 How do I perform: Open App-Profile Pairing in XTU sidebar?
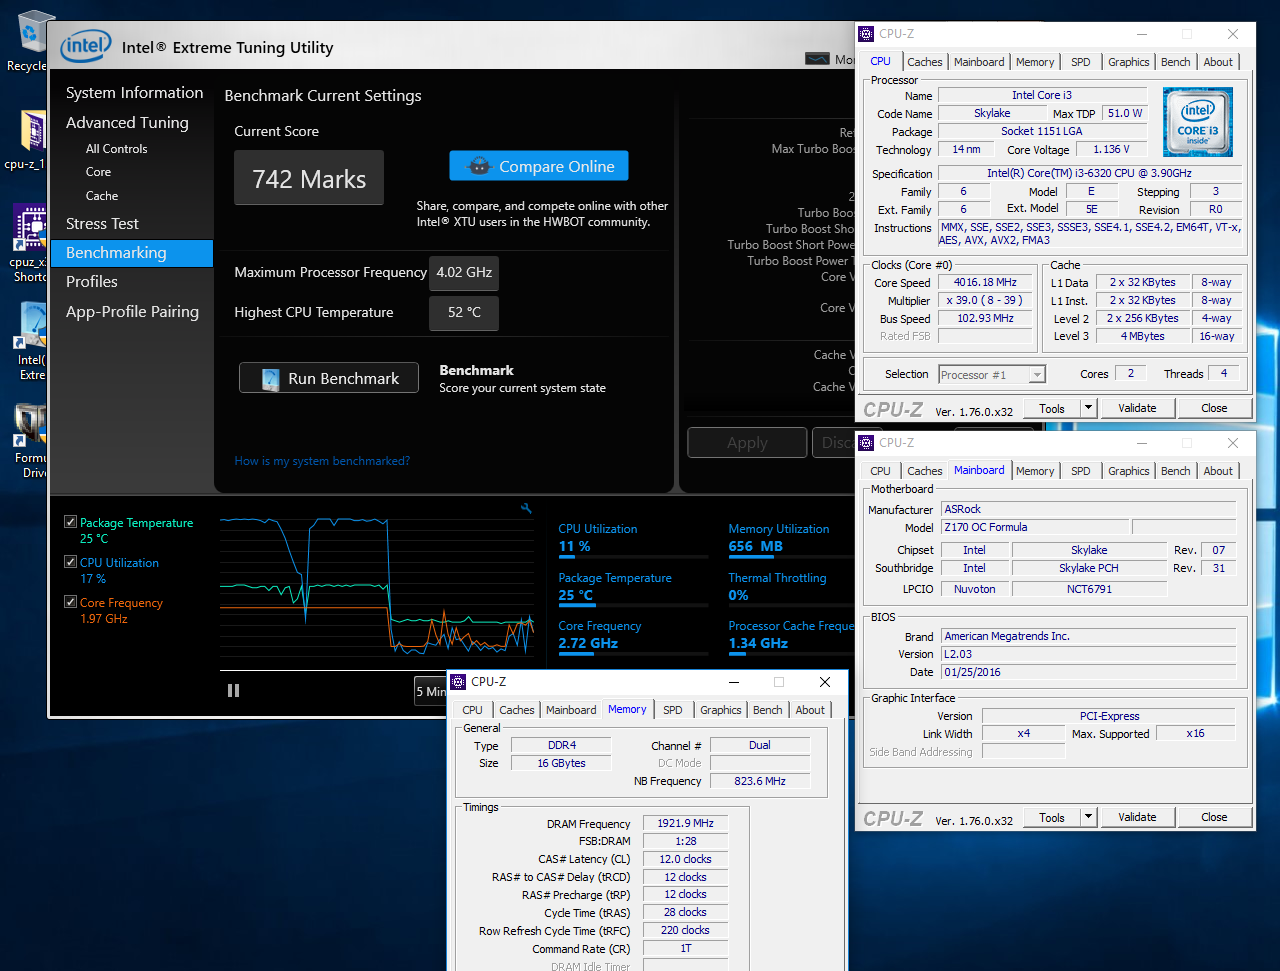(x=132, y=312)
